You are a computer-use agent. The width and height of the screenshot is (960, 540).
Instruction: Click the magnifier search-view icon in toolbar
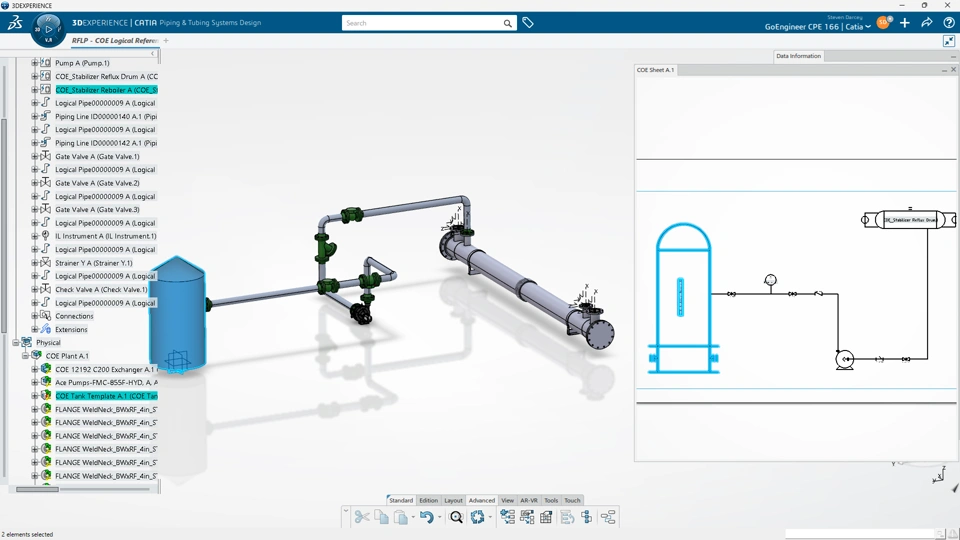tap(456, 517)
